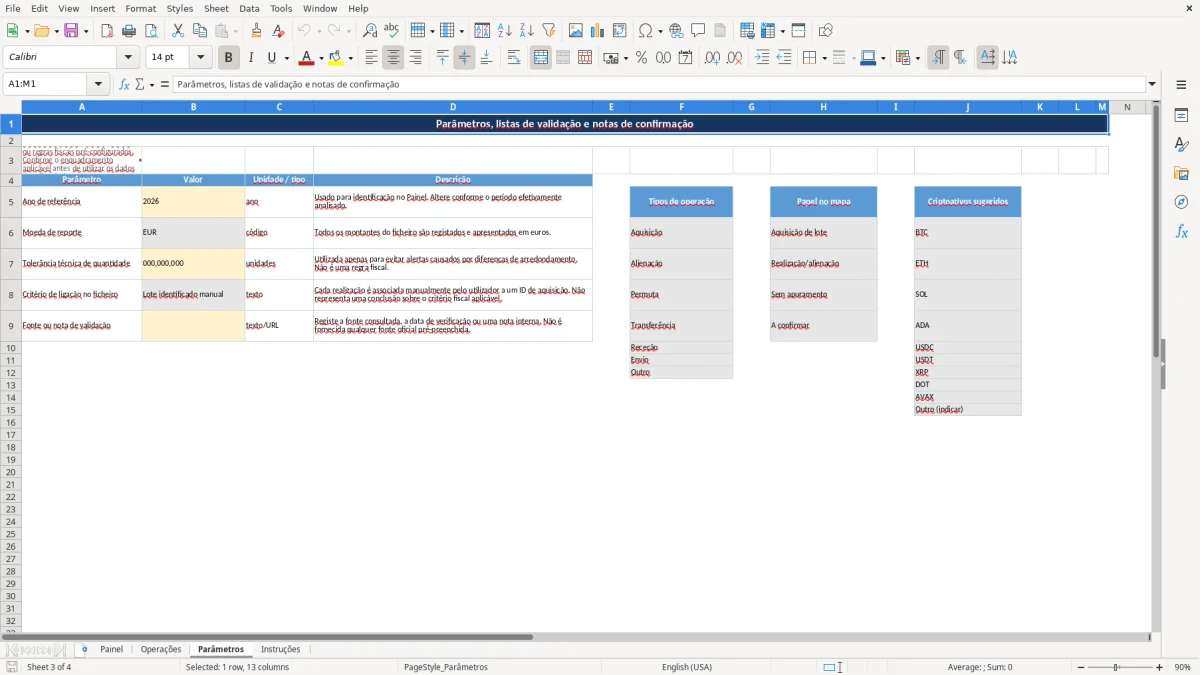Click the formula input line
Viewport: 1200px width, 675px height.
(659, 84)
